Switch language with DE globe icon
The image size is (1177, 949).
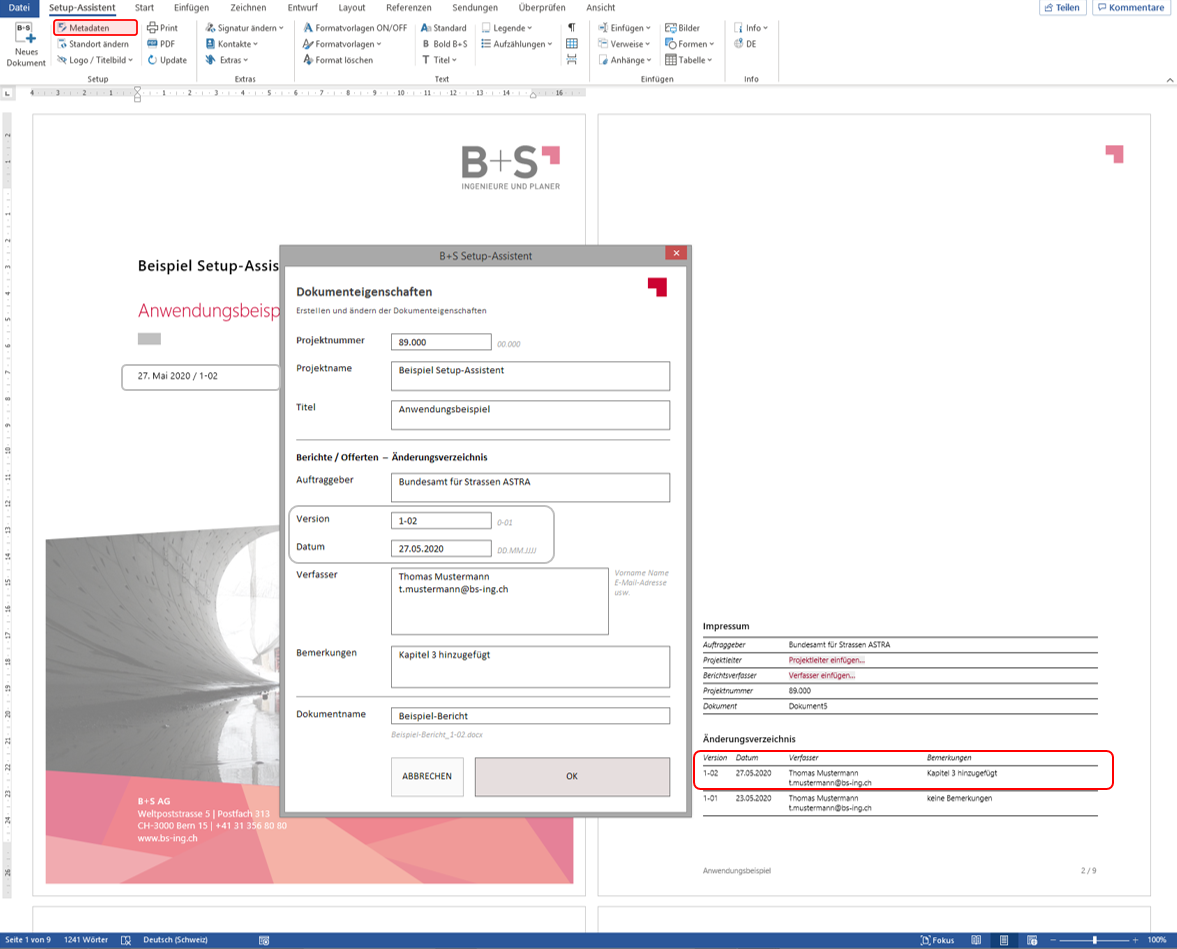745,44
